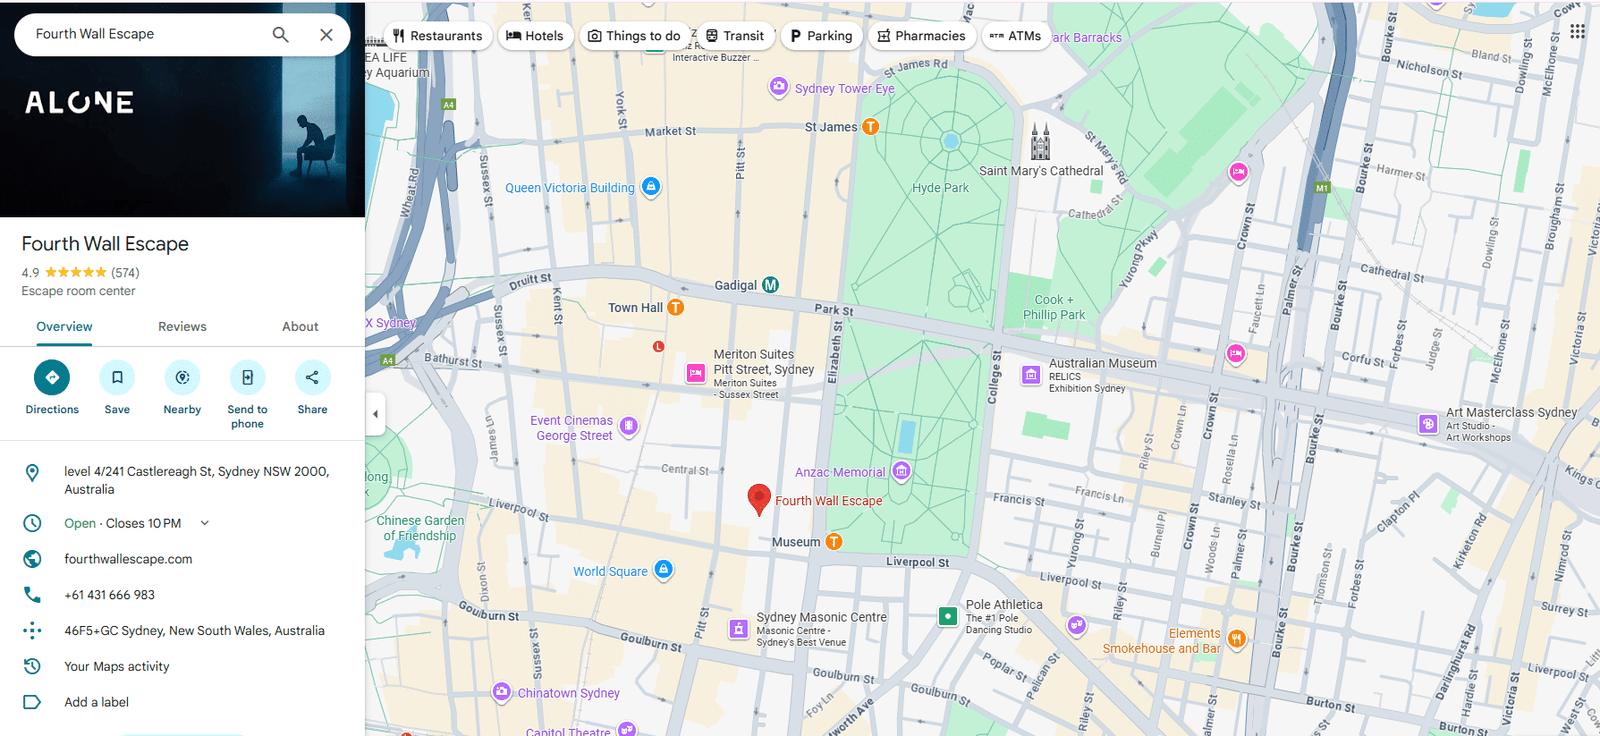
Task: Switch to the Reviews tab
Action: pos(182,327)
